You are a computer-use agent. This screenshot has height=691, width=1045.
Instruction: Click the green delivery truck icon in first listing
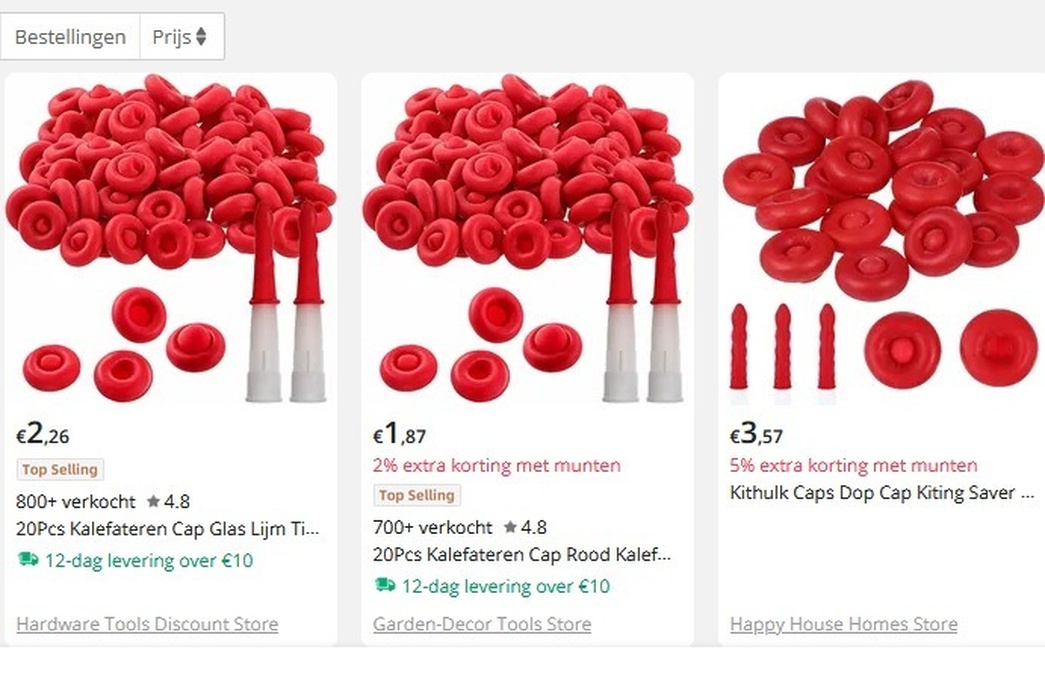tap(28, 559)
